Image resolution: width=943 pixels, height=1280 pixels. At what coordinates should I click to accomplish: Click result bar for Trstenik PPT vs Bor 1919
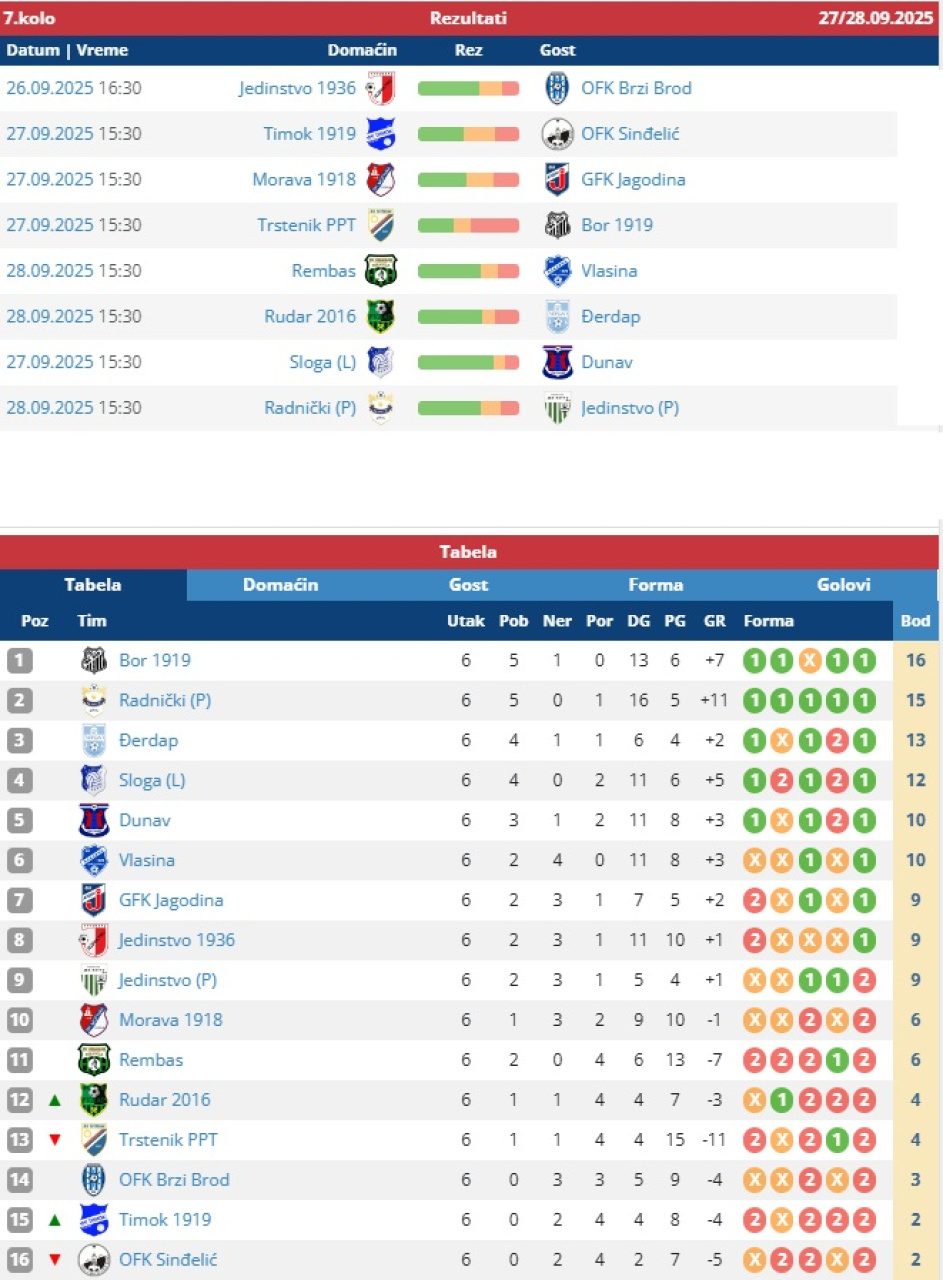tap(468, 225)
